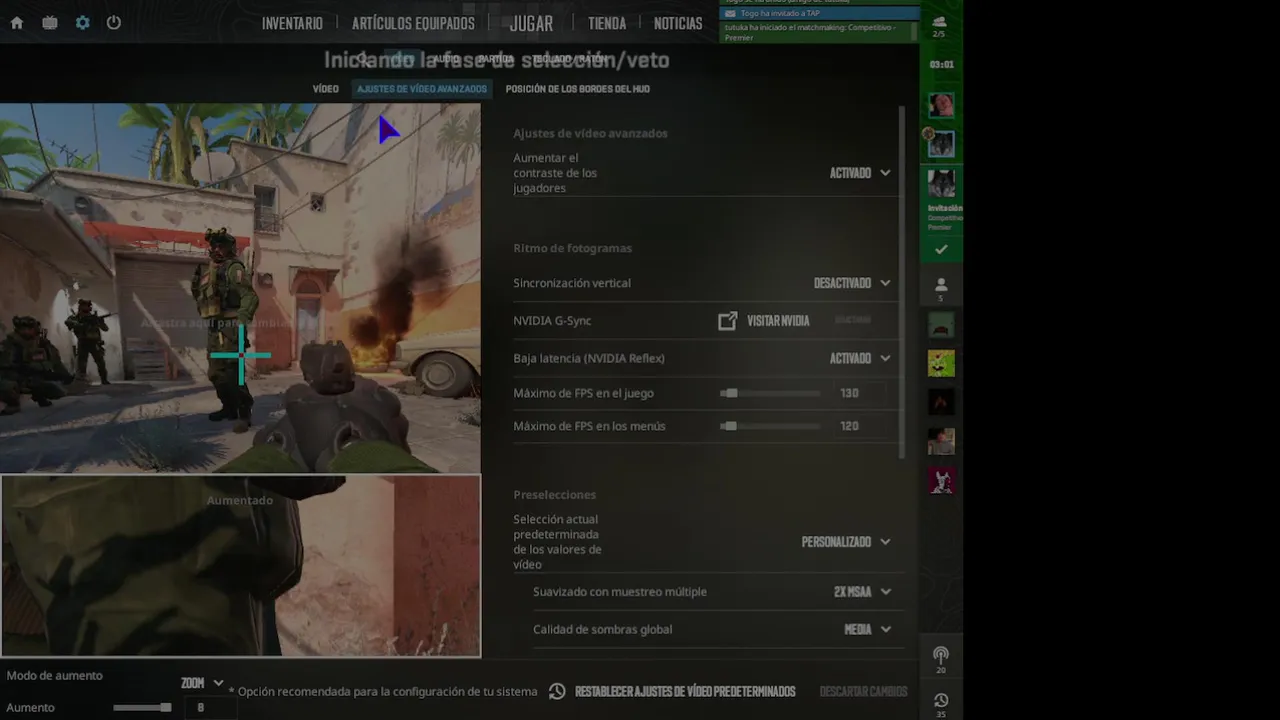
Task: Open Calidad de sombras global dropdown
Action: pyautogui.click(x=867, y=629)
